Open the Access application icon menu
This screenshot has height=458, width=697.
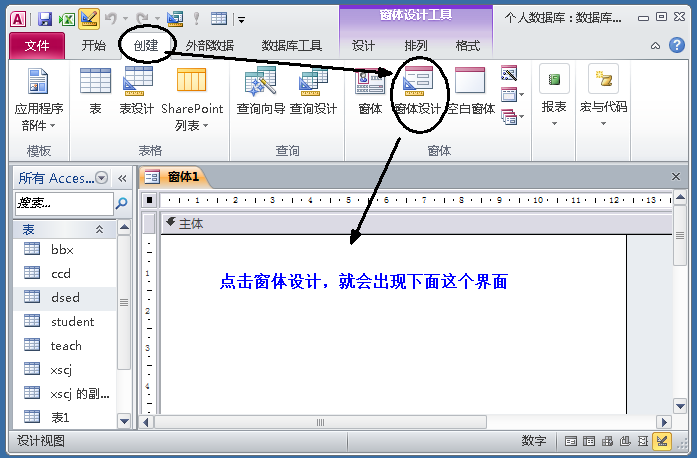coord(18,19)
